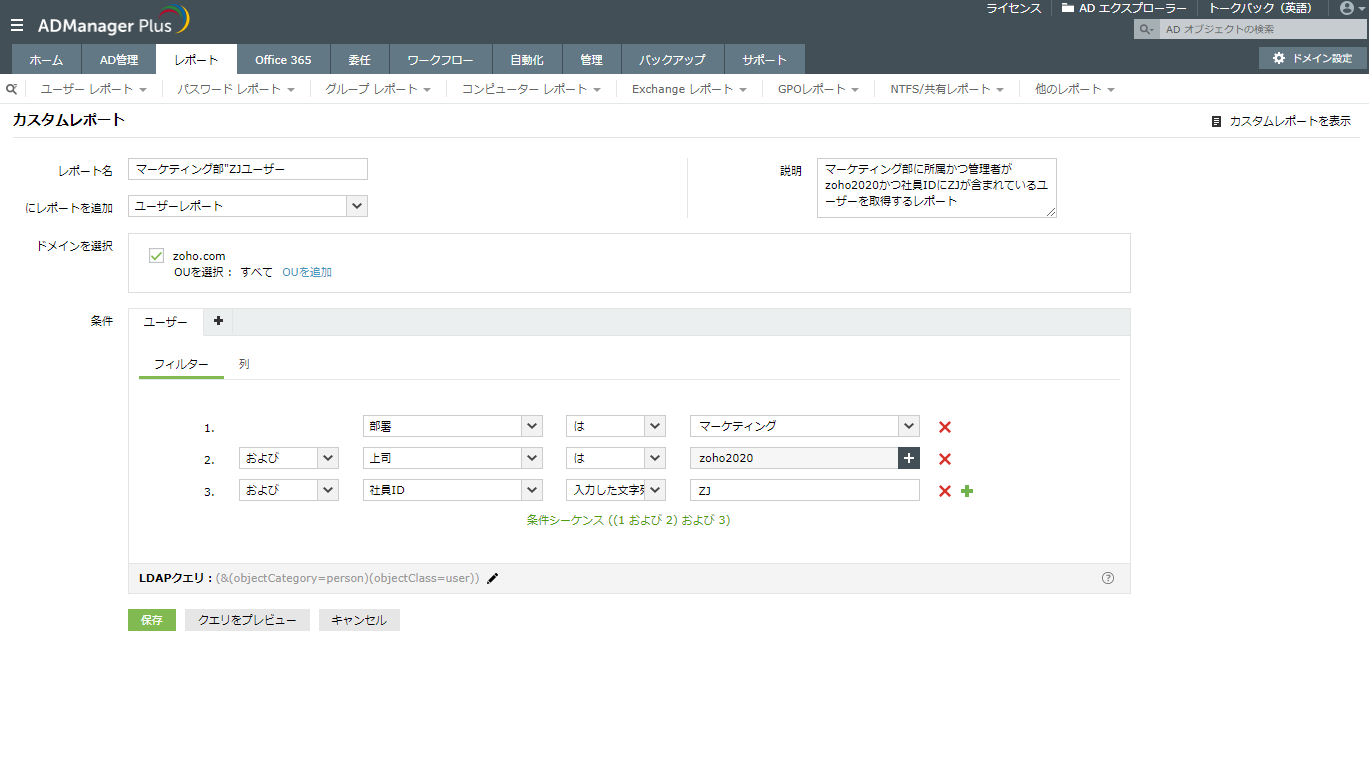Open AD エクスプローラー from the top bar
This screenshot has height=774, width=1369.
click(x=1124, y=8)
